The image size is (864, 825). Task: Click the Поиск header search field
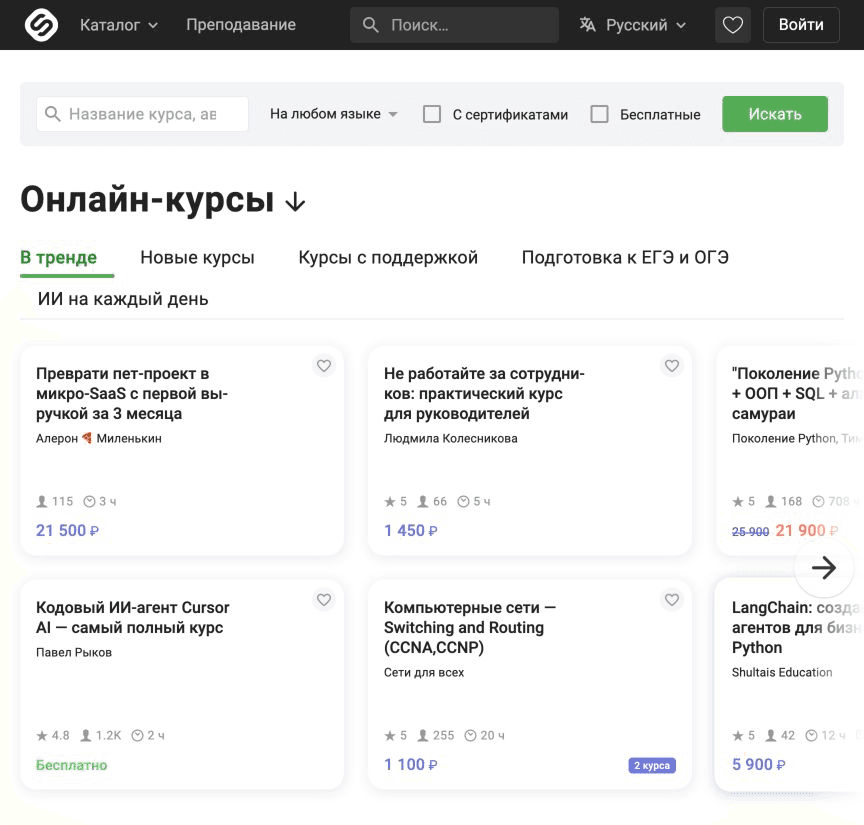click(454, 25)
